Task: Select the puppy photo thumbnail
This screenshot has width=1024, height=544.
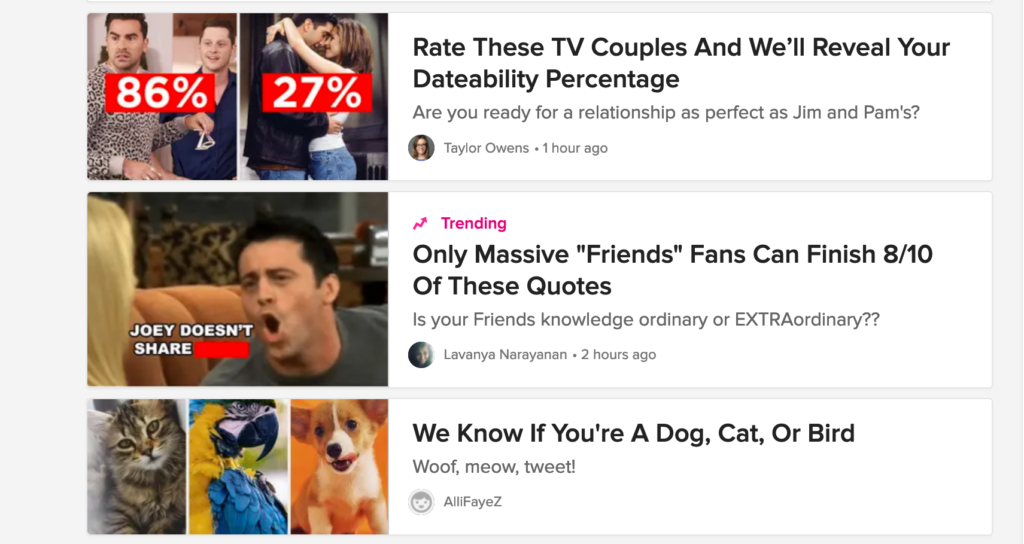Action: coord(339,467)
